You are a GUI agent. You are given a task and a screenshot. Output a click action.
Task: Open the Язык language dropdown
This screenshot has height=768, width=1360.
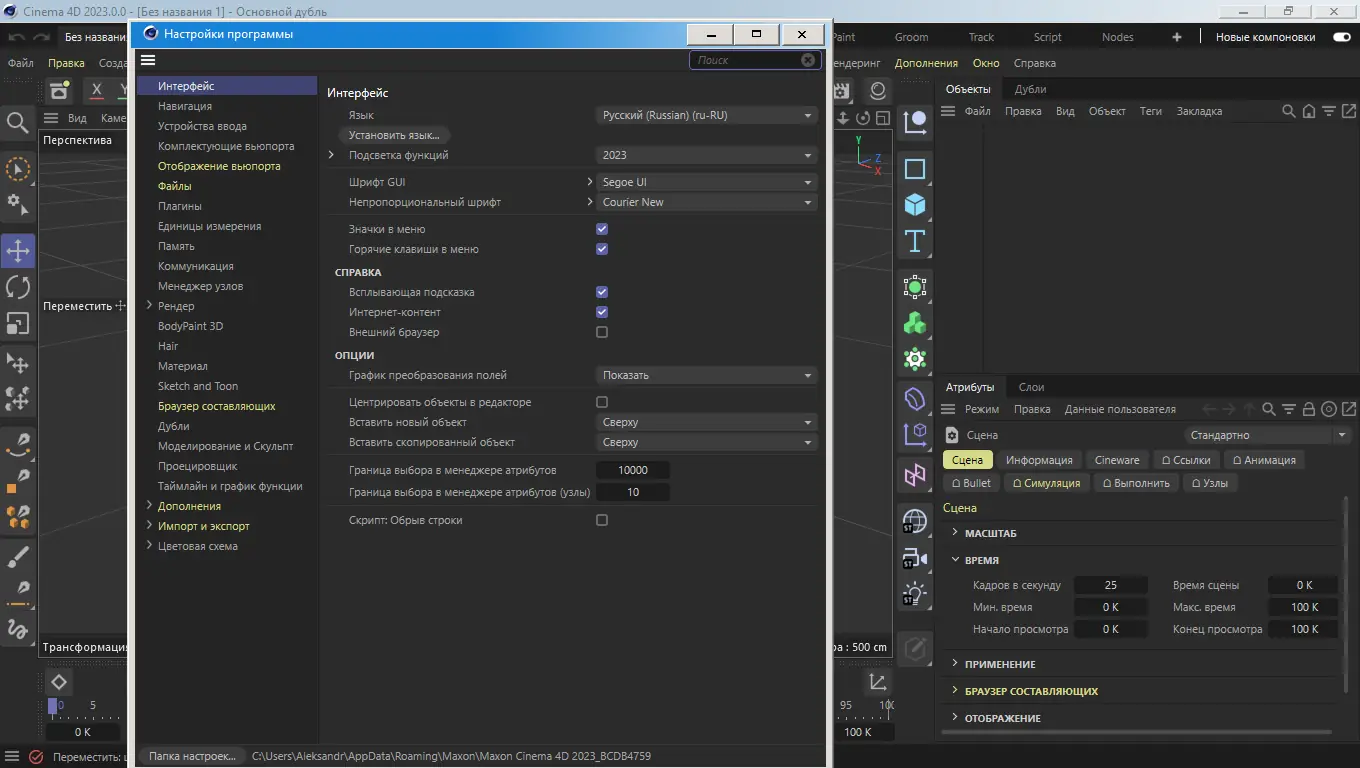coord(707,115)
